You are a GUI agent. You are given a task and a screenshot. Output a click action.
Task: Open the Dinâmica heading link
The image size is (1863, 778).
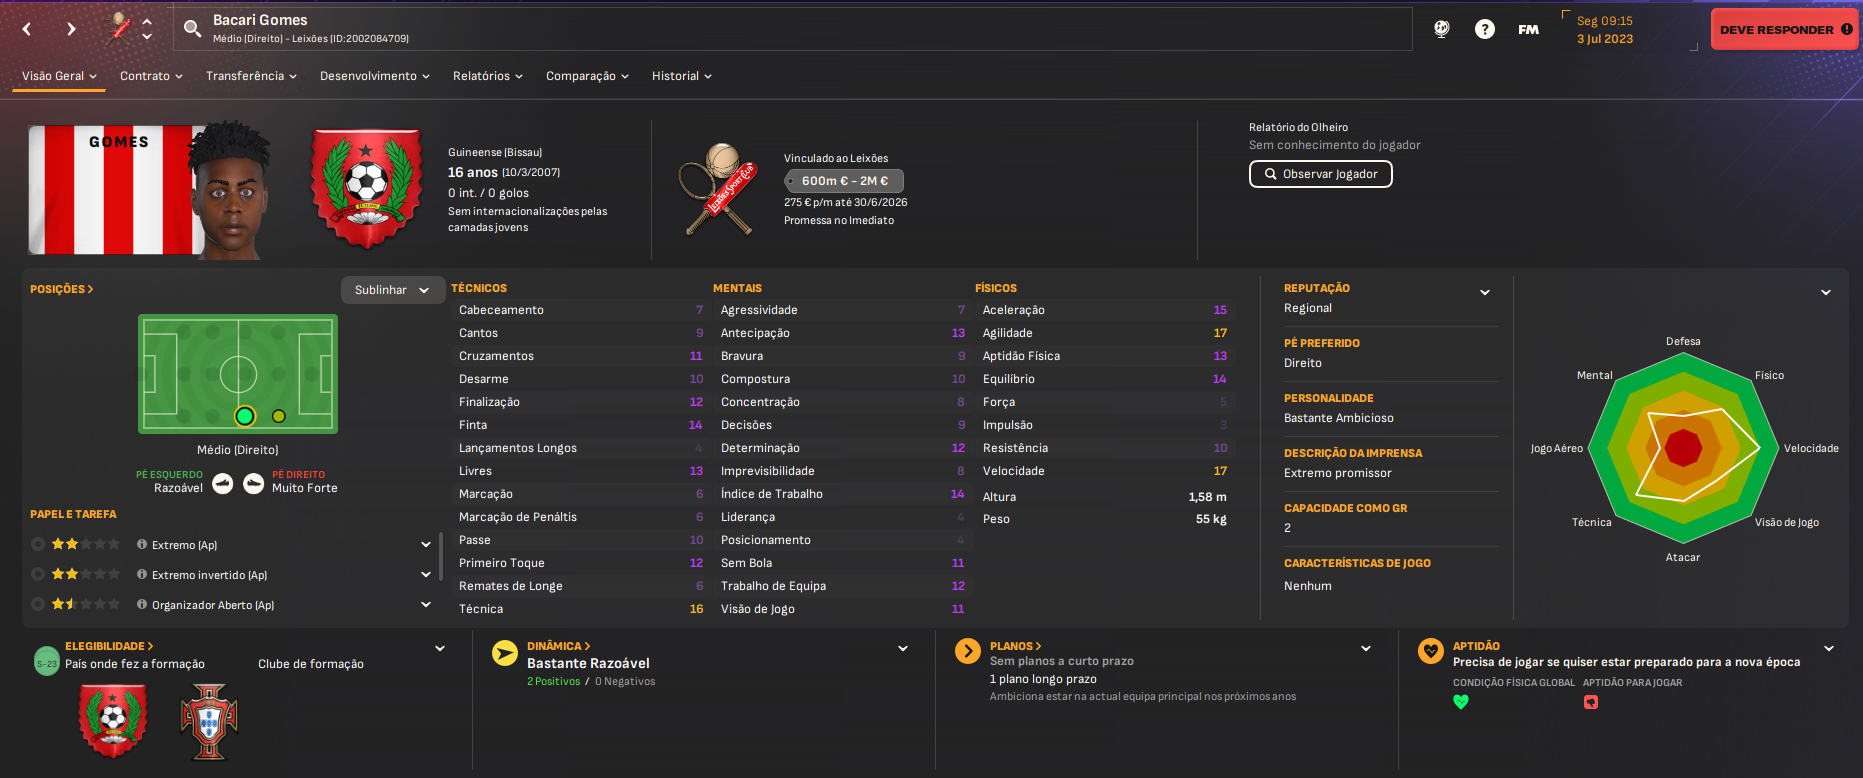[x=558, y=646]
